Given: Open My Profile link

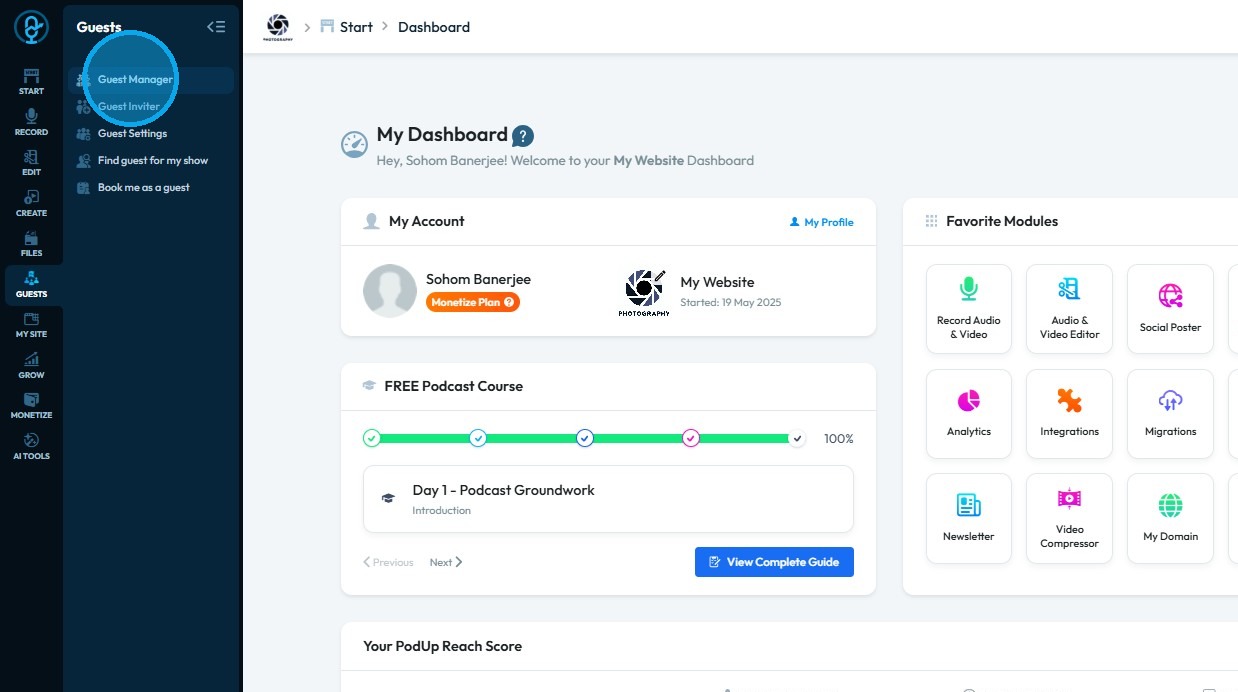Looking at the screenshot, I should click(x=822, y=222).
